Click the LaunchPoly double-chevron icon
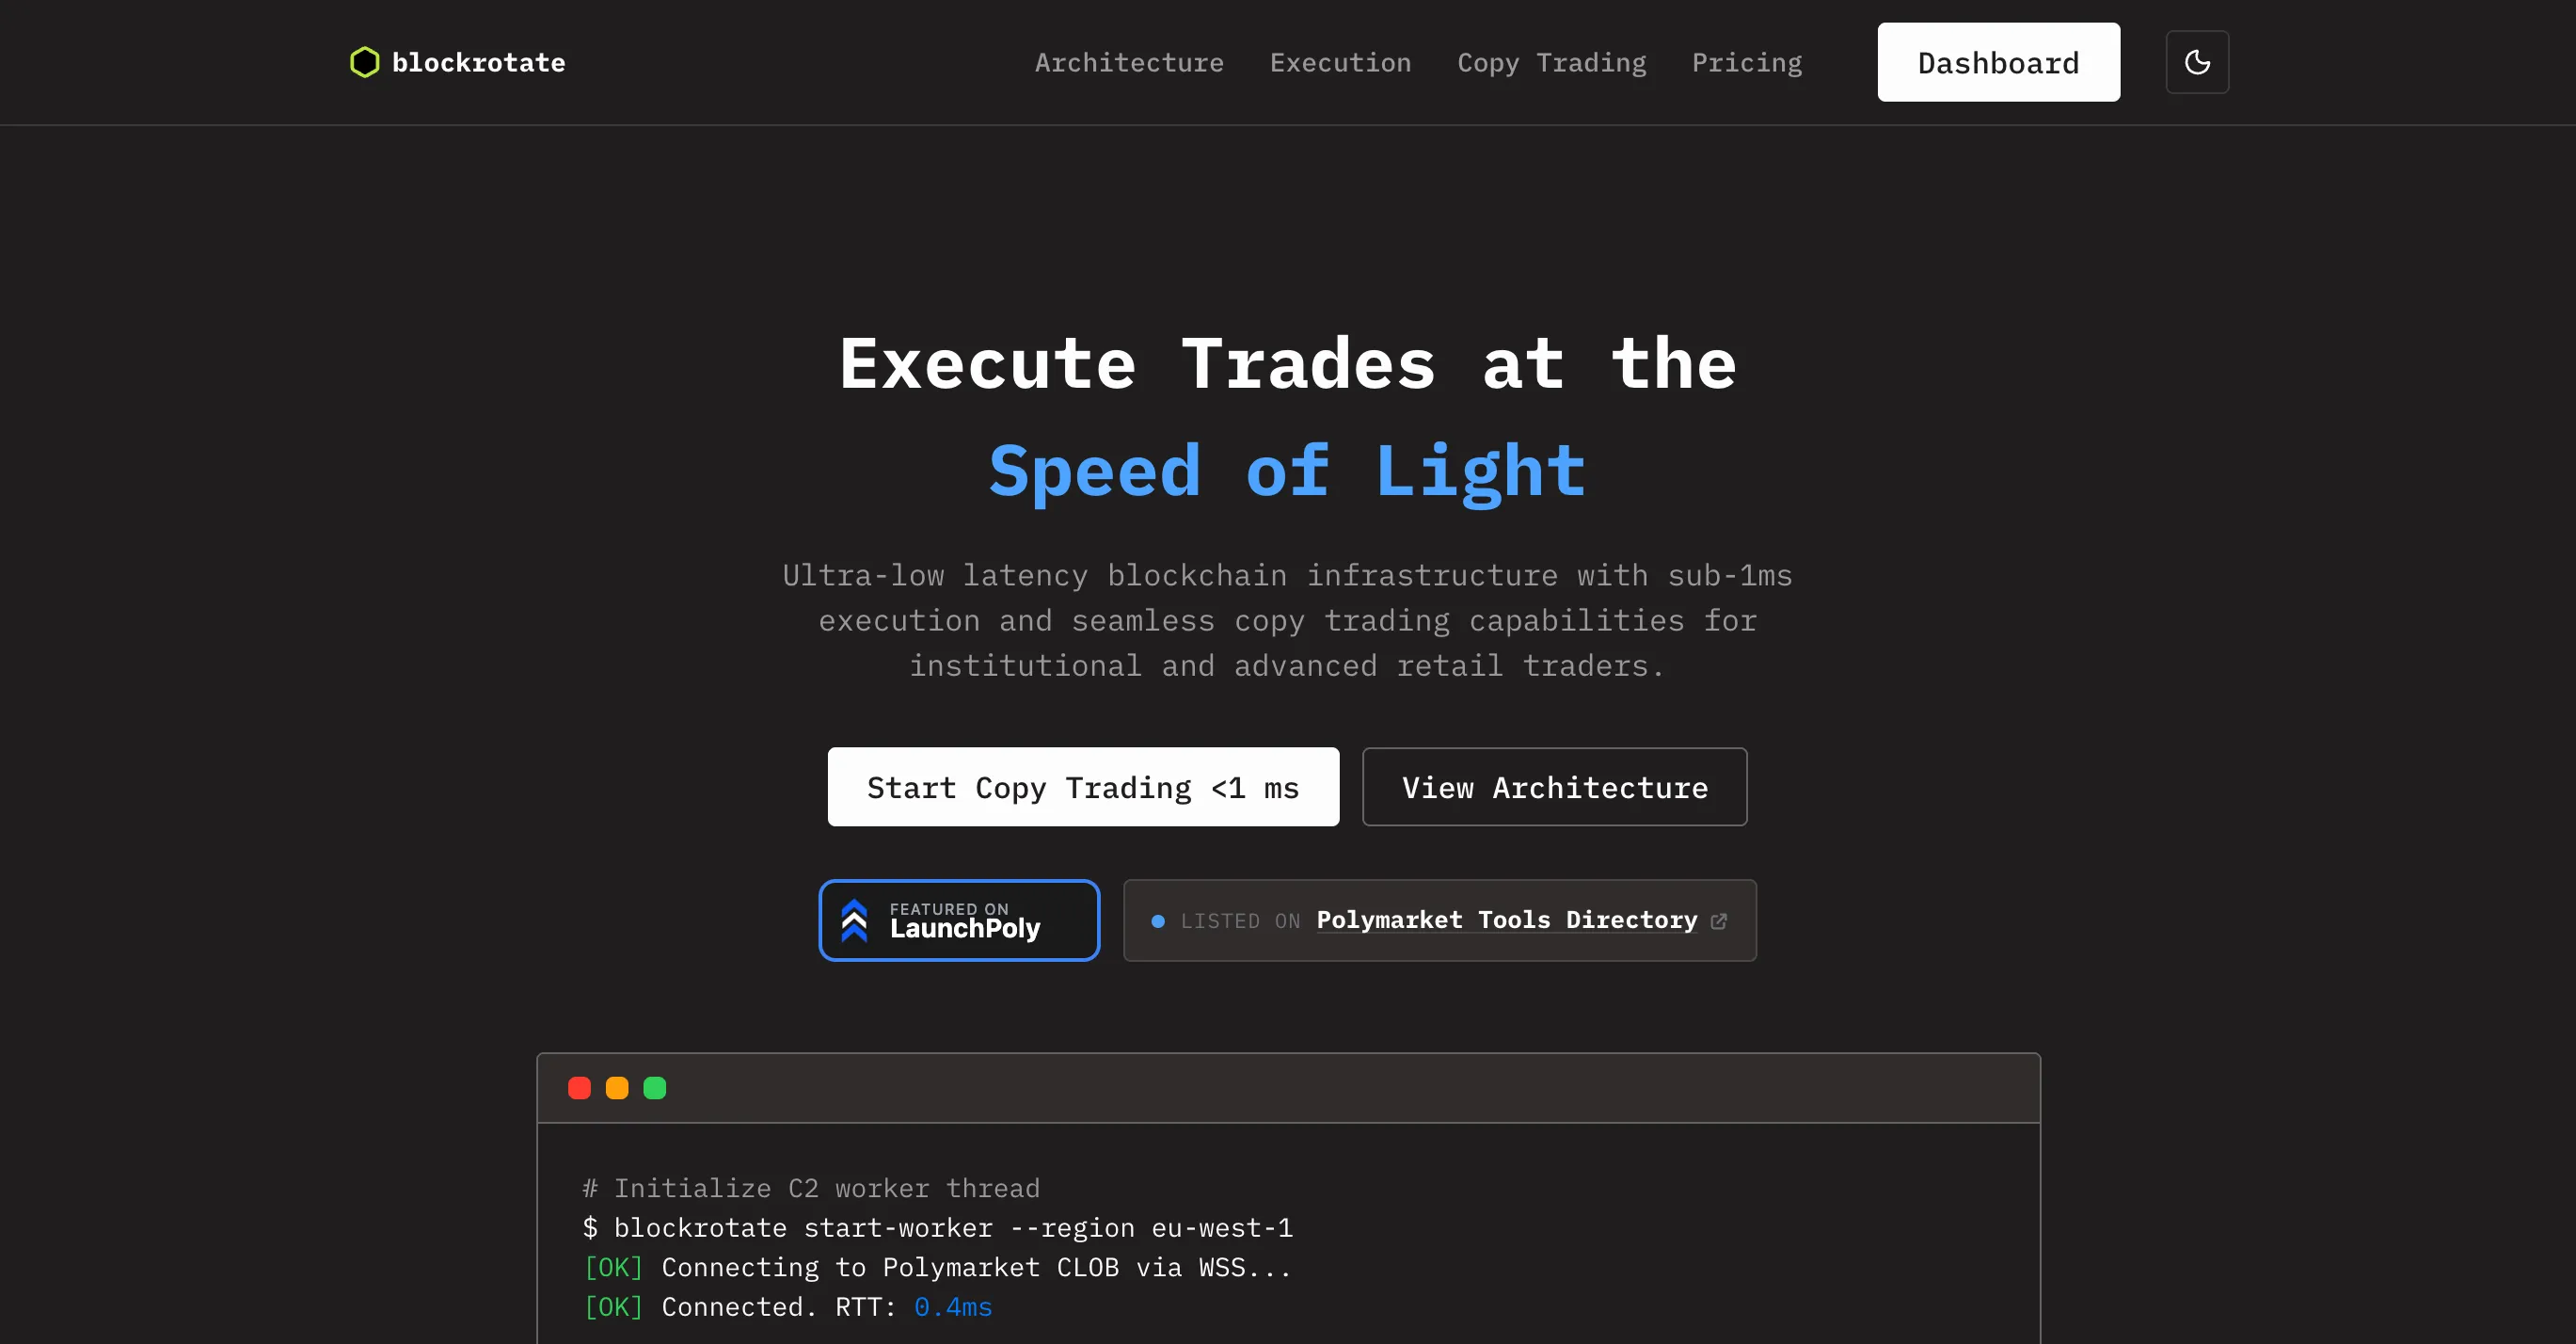This screenshot has width=2576, height=1344. 854,920
